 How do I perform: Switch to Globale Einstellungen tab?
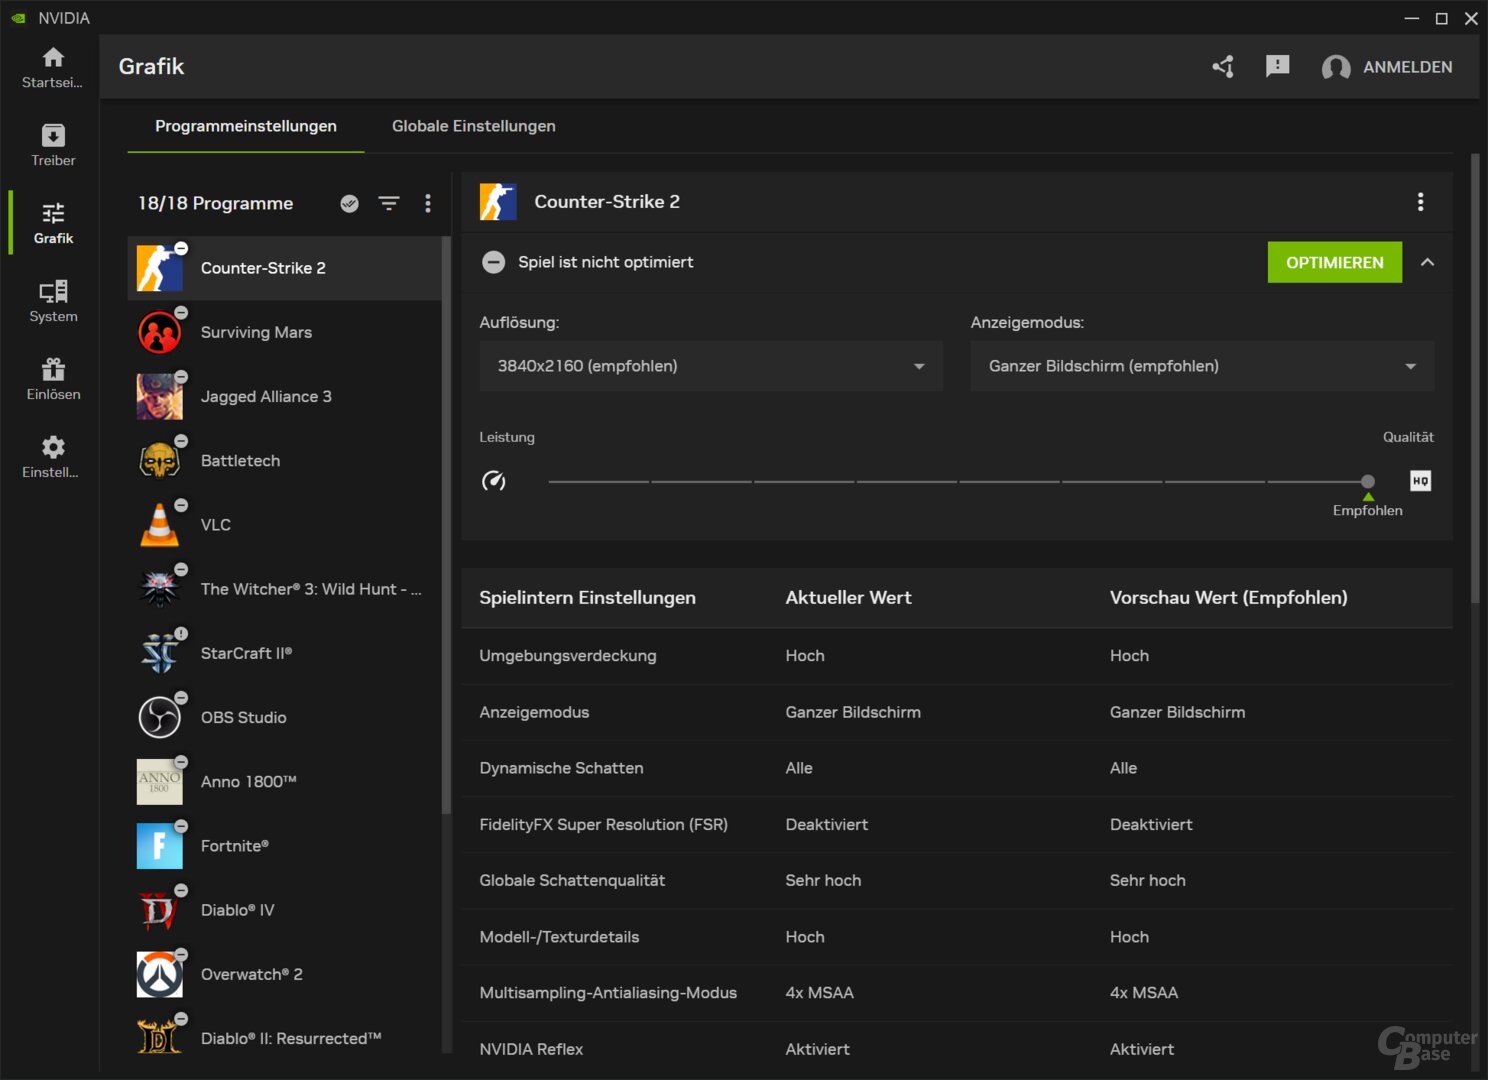tap(473, 126)
